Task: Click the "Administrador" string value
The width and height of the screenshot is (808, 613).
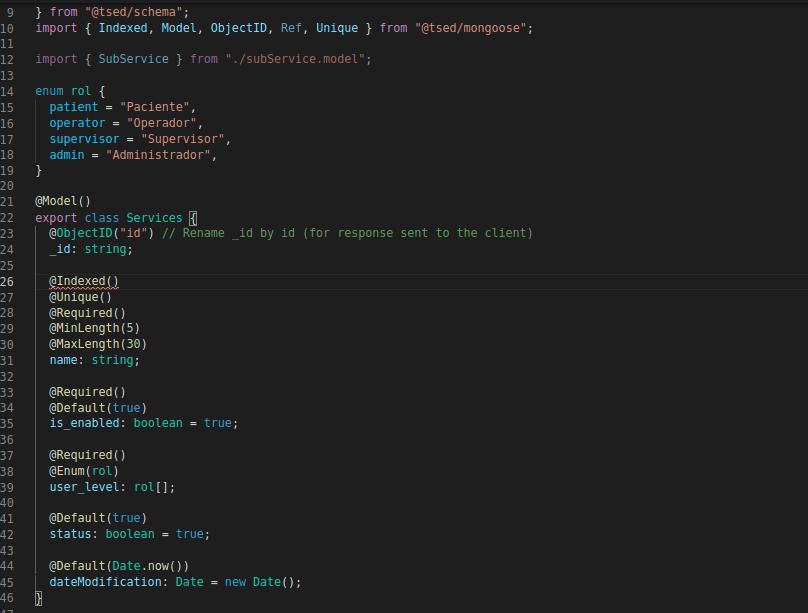Action: 158,155
